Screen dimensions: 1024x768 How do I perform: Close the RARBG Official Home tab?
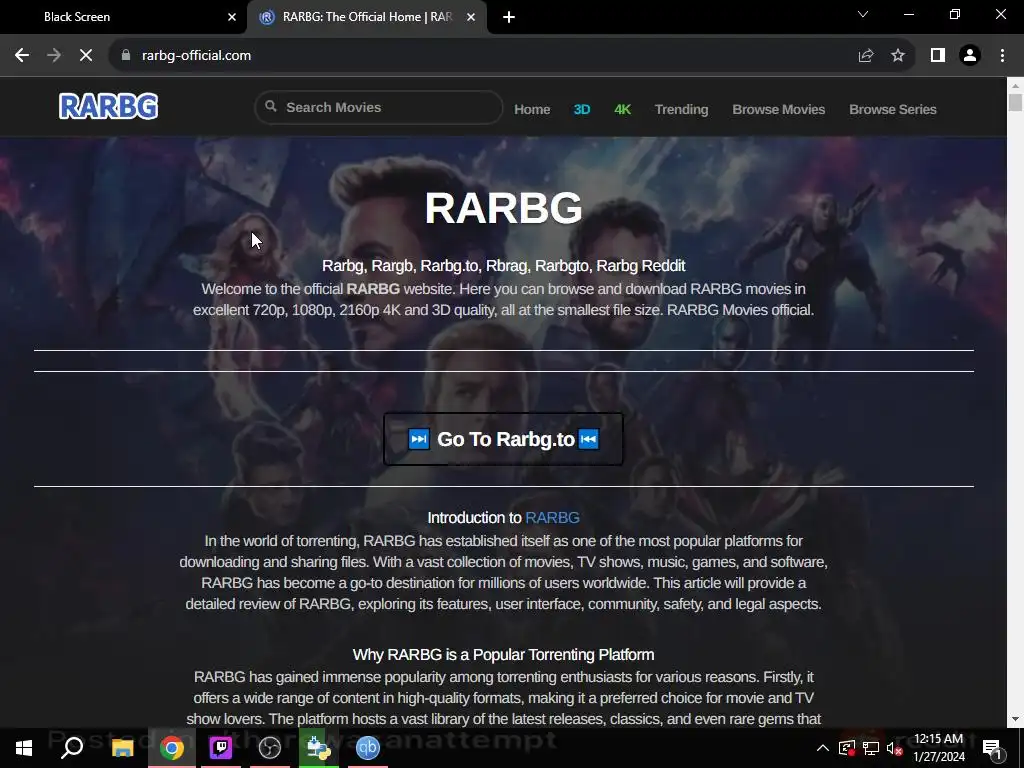471,17
